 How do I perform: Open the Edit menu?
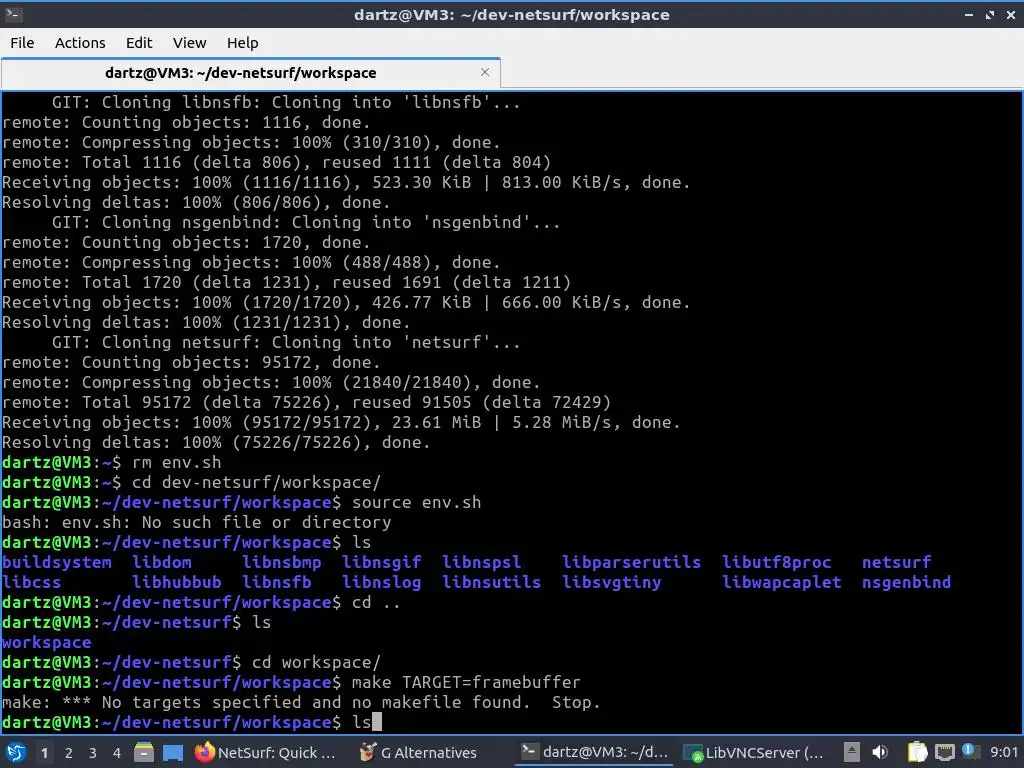[138, 43]
